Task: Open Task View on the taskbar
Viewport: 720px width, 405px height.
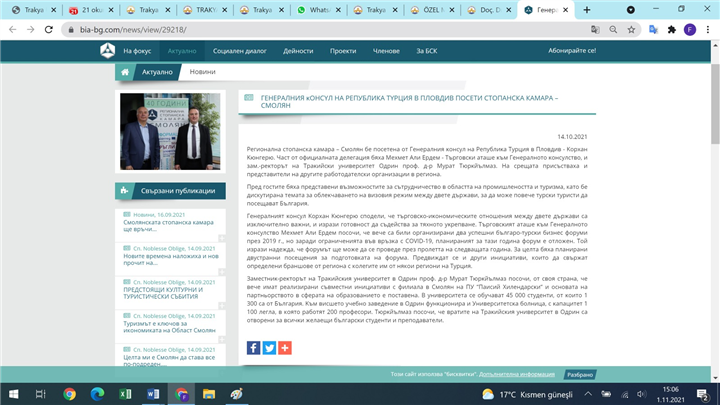Action: [x=40, y=394]
